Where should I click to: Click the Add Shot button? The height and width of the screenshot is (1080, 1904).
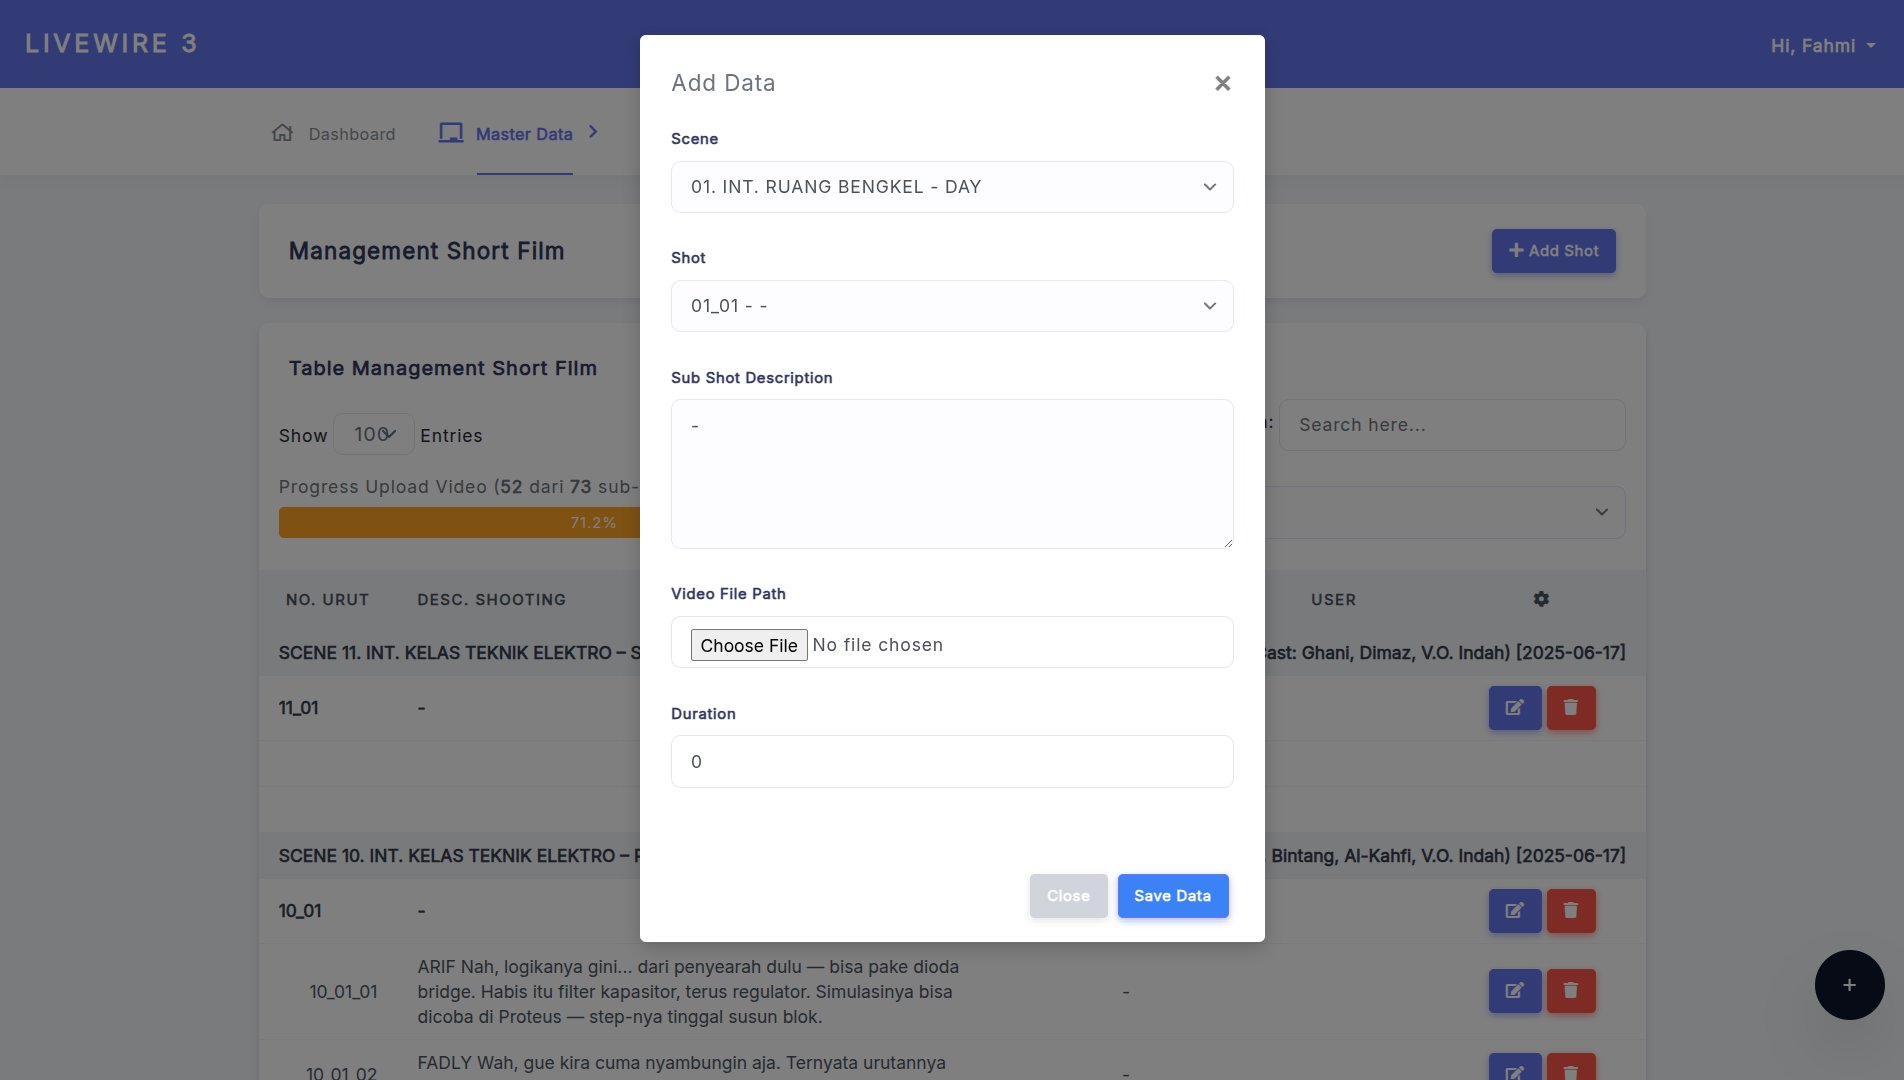point(1553,251)
